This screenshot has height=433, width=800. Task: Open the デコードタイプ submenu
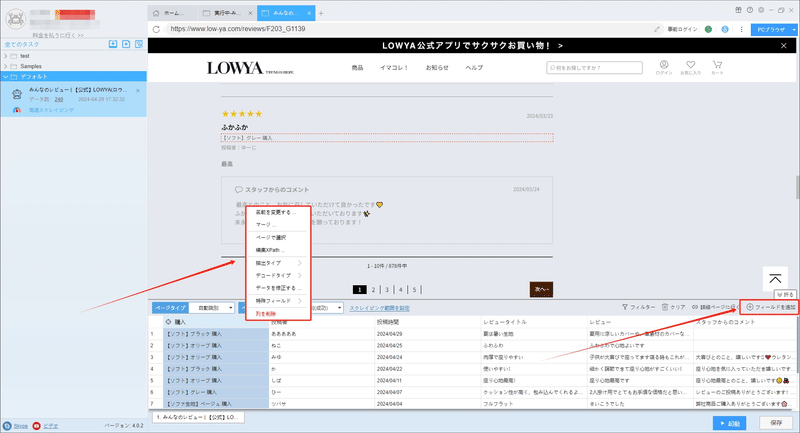tap(278, 275)
